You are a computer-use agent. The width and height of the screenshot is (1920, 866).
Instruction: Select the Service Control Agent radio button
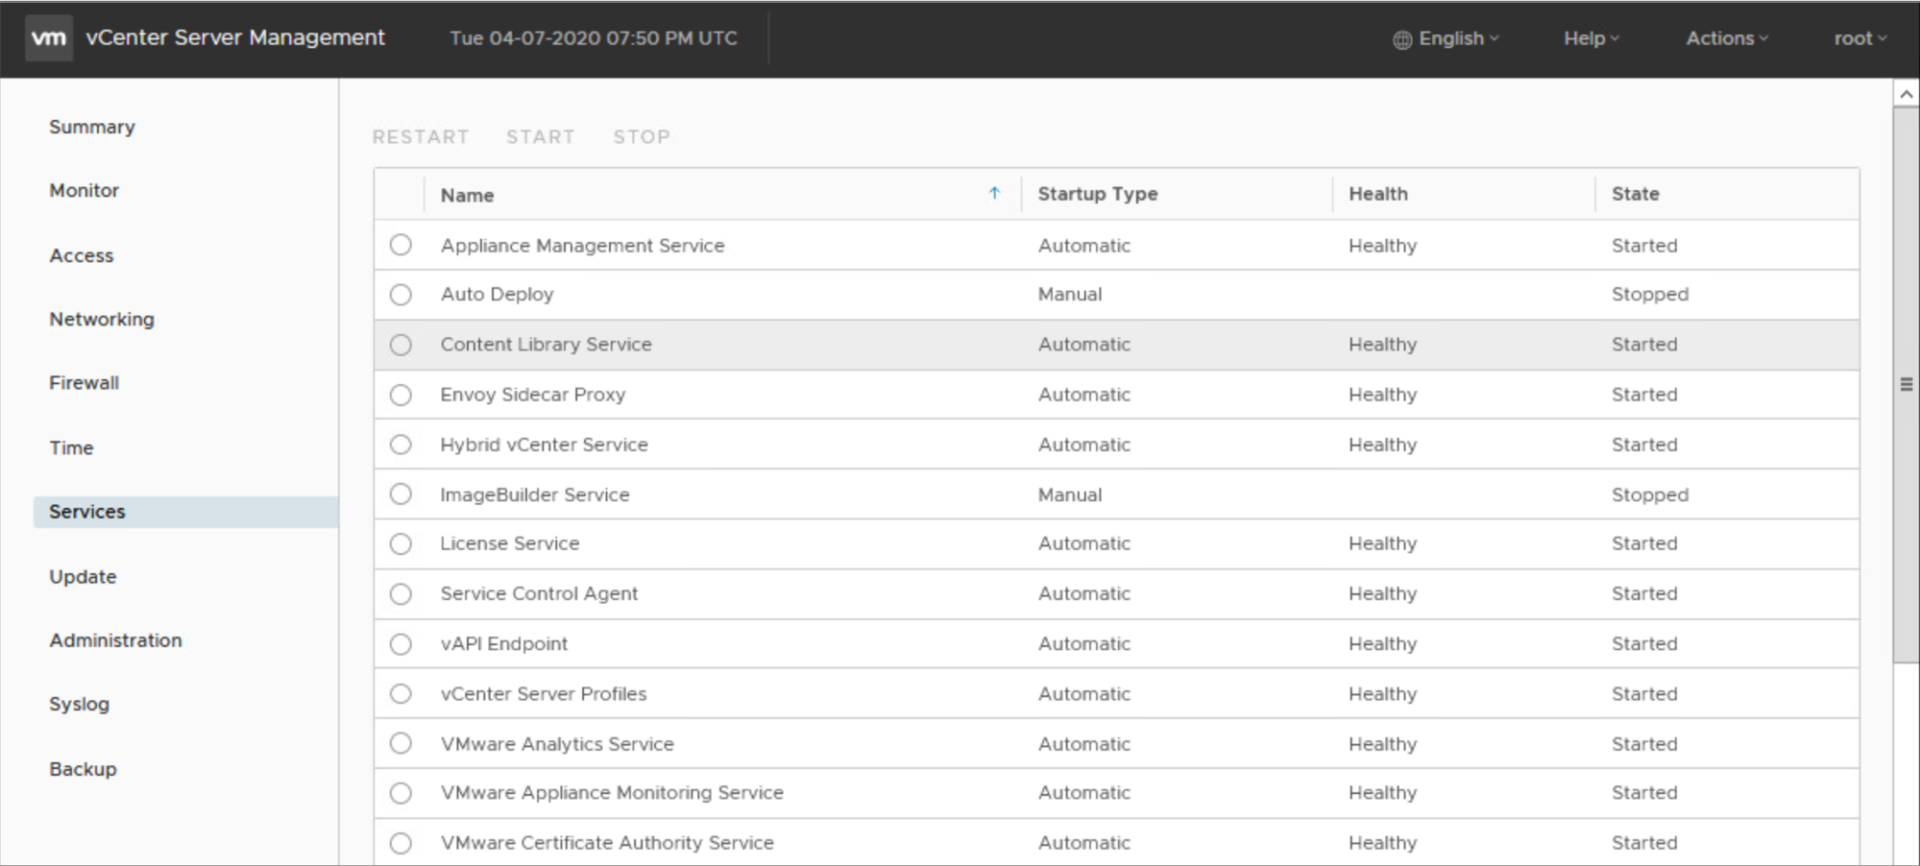click(x=401, y=594)
